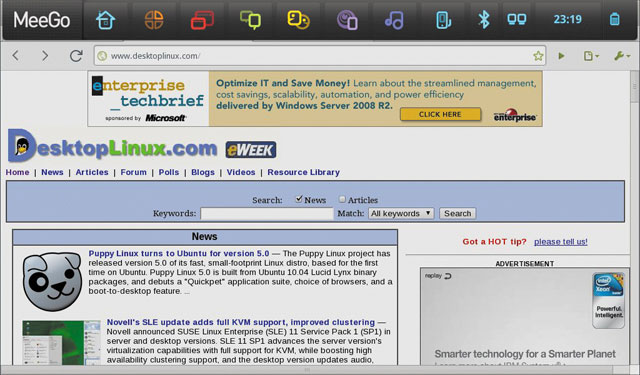Open the MeeGo home panel icon
The image size is (640, 375).
coord(105,20)
